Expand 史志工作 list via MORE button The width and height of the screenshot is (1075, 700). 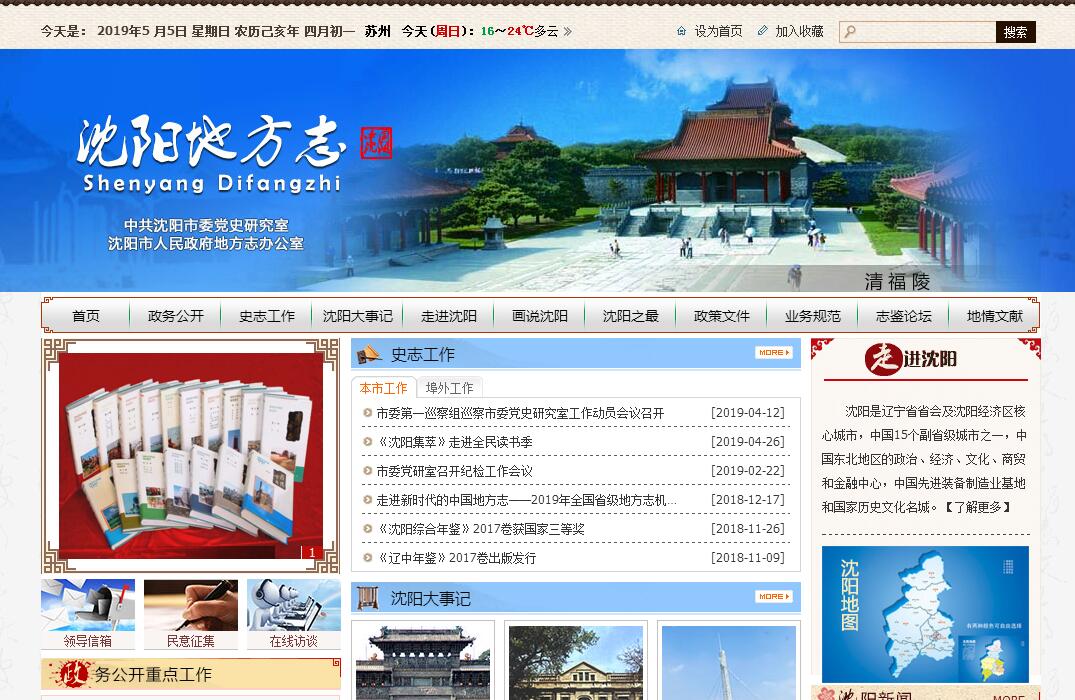coord(773,353)
